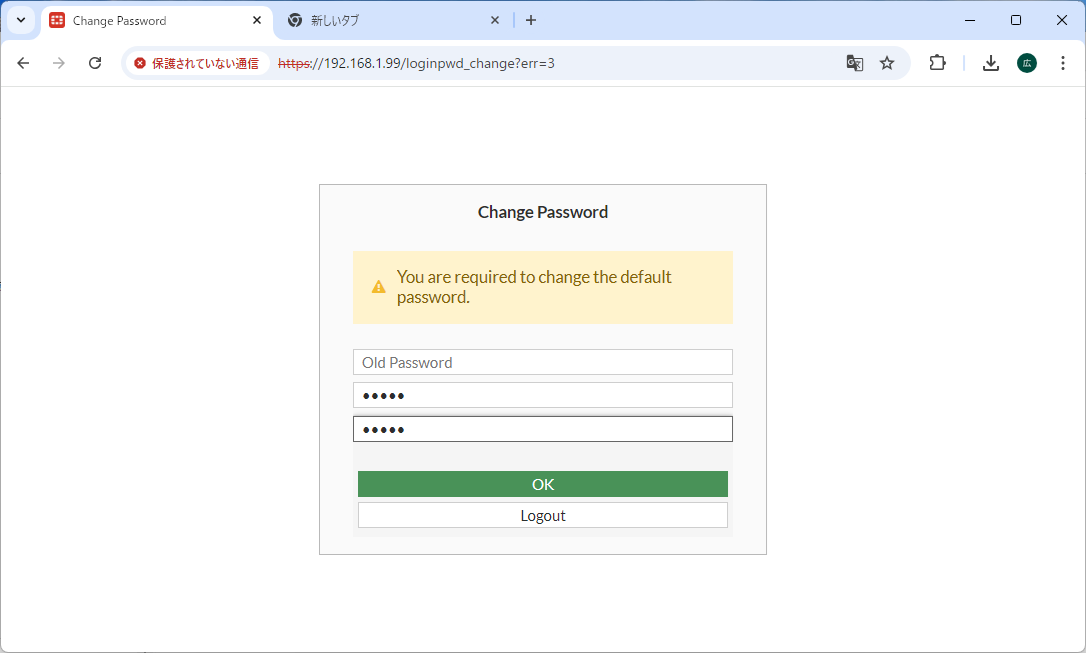Click the green OK button

tap(543, 484)
